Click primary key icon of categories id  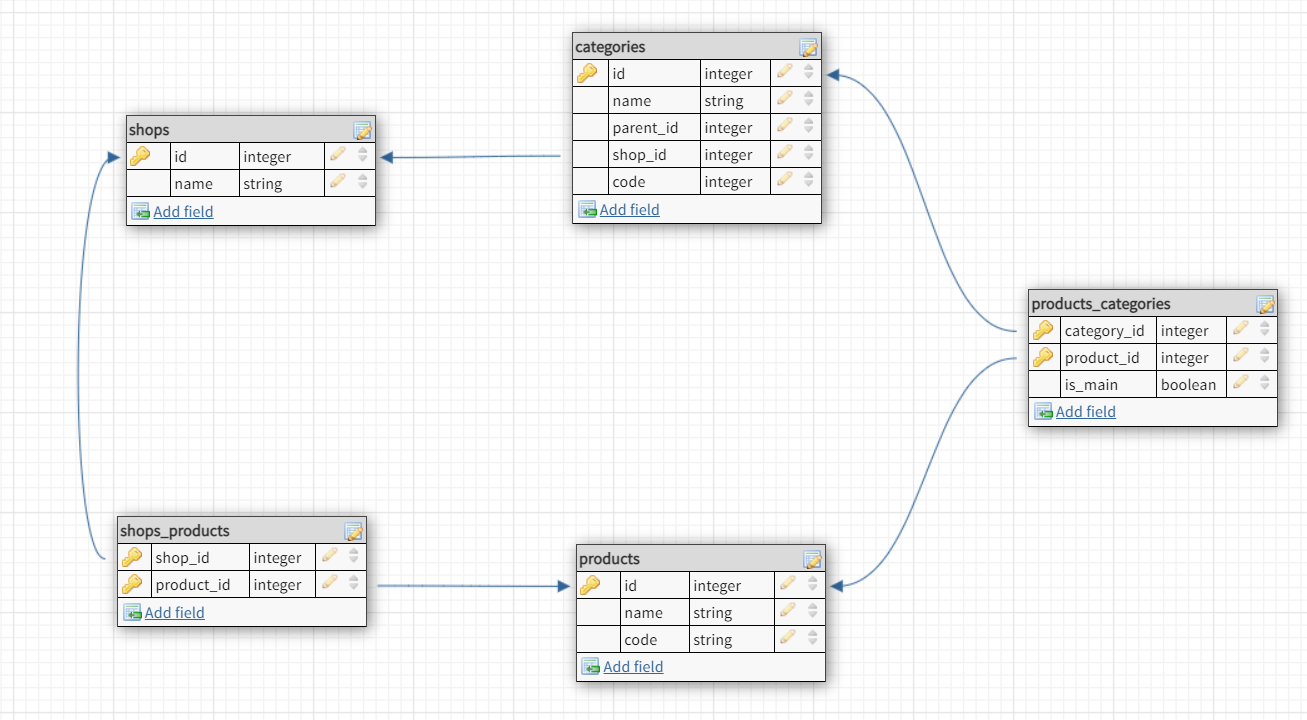coord(587,73)
